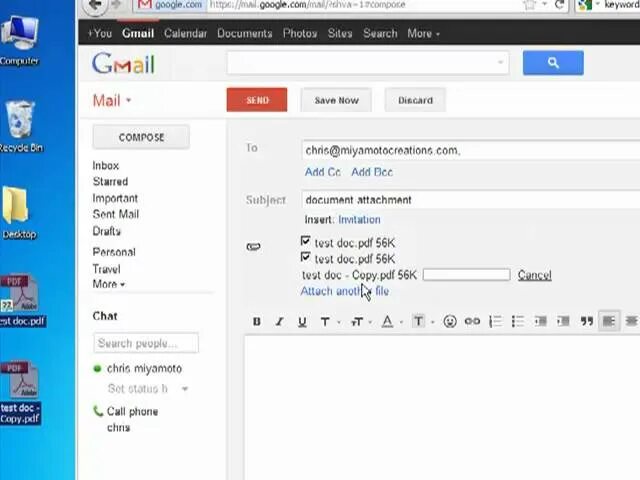This screenshot has width=640, height=480.
Task: Increase the text indent
Action: pyautogui.click(x=563, y=322)
